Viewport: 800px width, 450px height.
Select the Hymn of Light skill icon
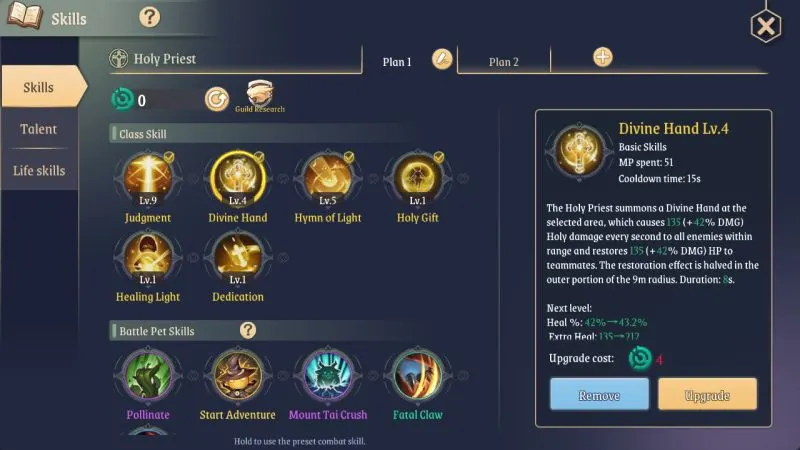[328, 178]
